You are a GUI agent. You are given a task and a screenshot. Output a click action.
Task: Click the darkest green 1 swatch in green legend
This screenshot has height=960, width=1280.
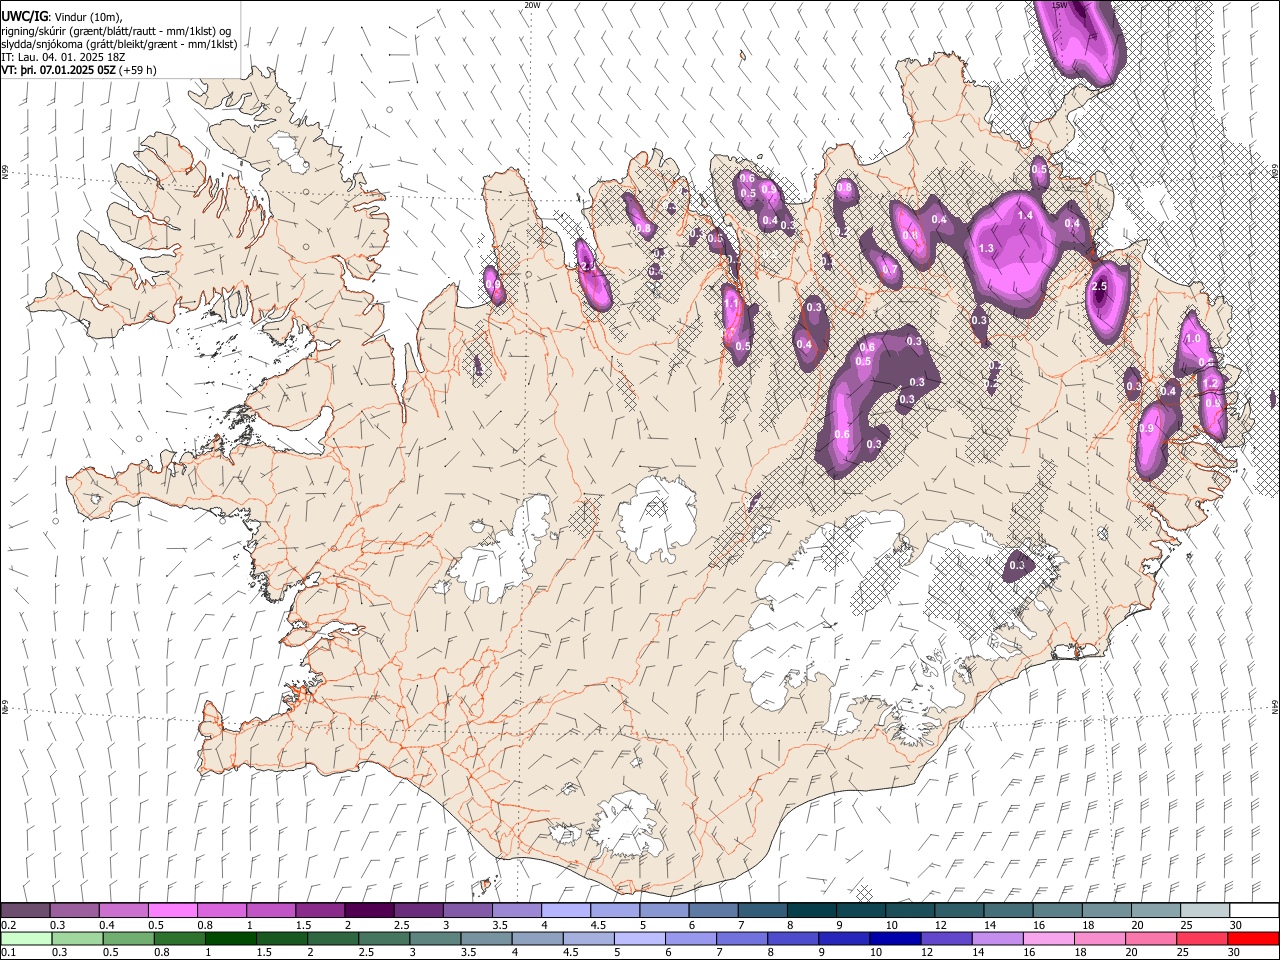tap(231, 938)
